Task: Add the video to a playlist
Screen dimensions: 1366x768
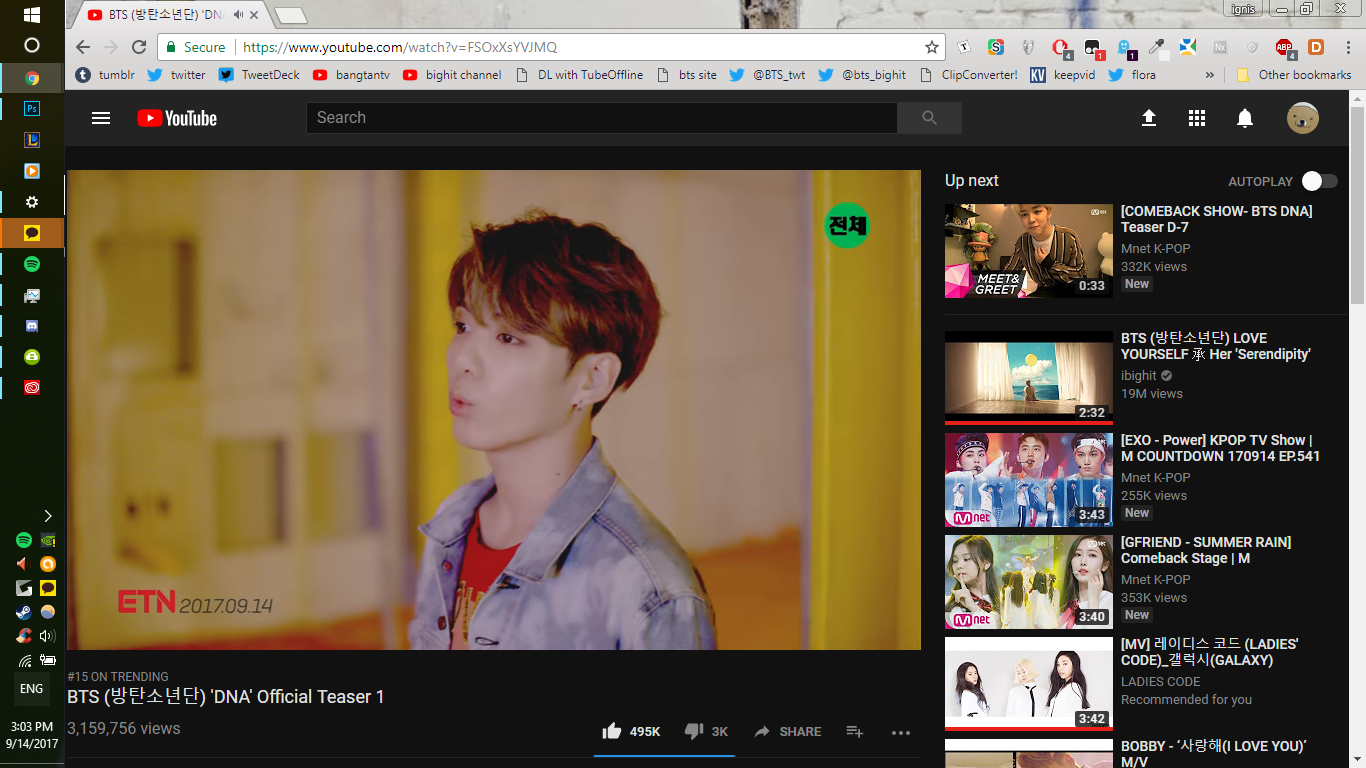Action: point(854,731)
